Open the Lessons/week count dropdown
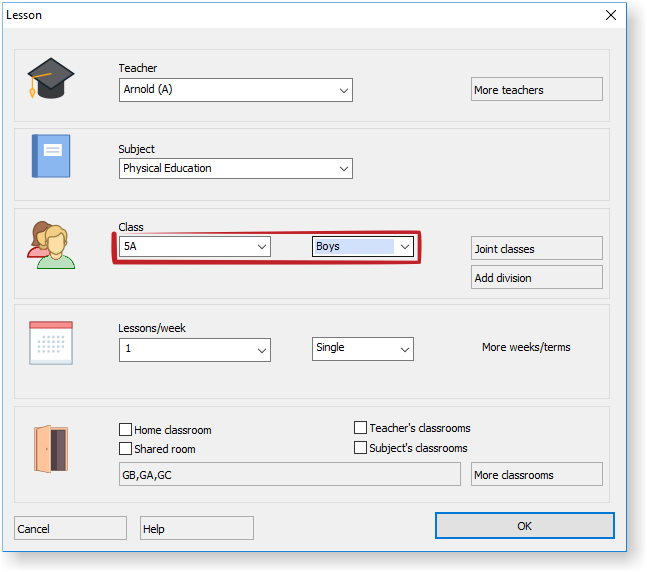 (194, 349)
